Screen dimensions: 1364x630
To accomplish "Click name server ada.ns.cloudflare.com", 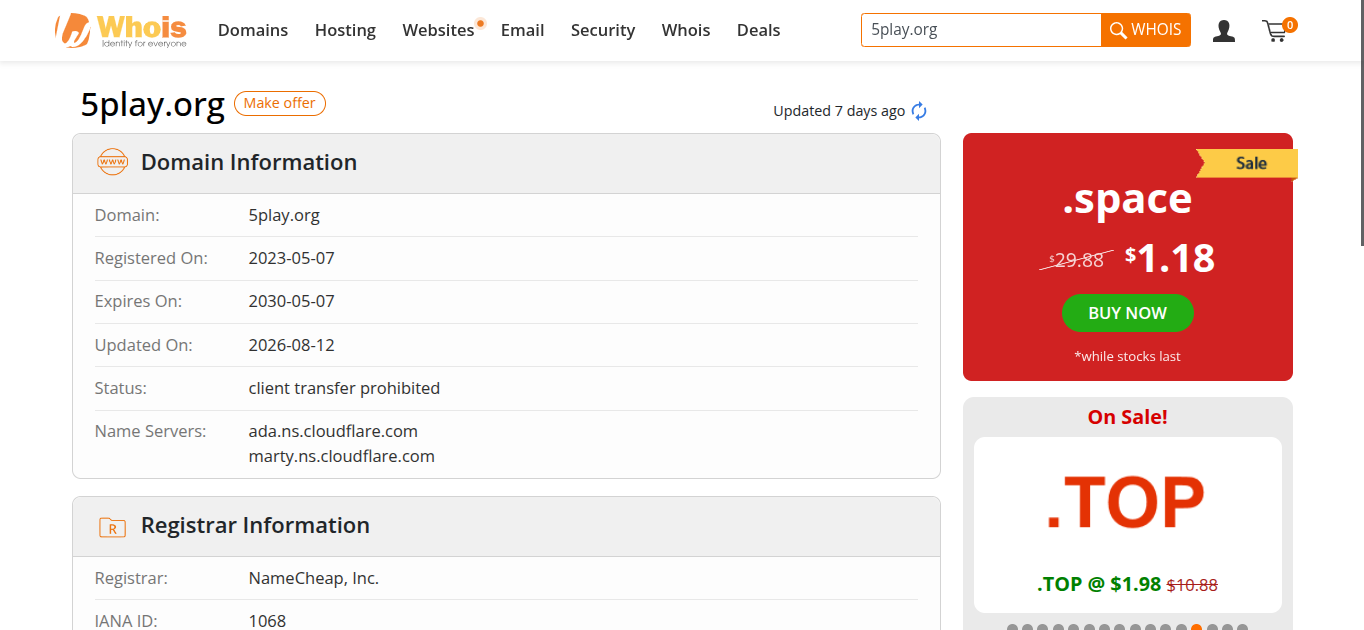I will (333, 431).
